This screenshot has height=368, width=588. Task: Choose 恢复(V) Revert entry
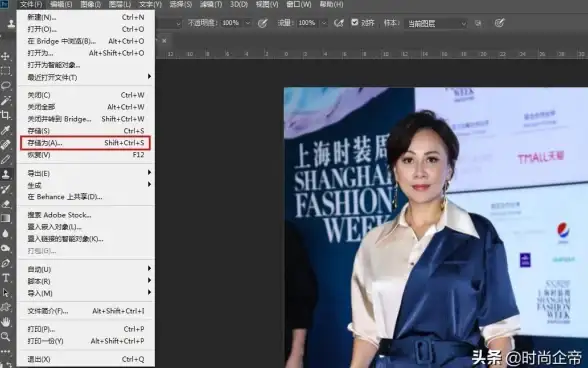(86, 155)
